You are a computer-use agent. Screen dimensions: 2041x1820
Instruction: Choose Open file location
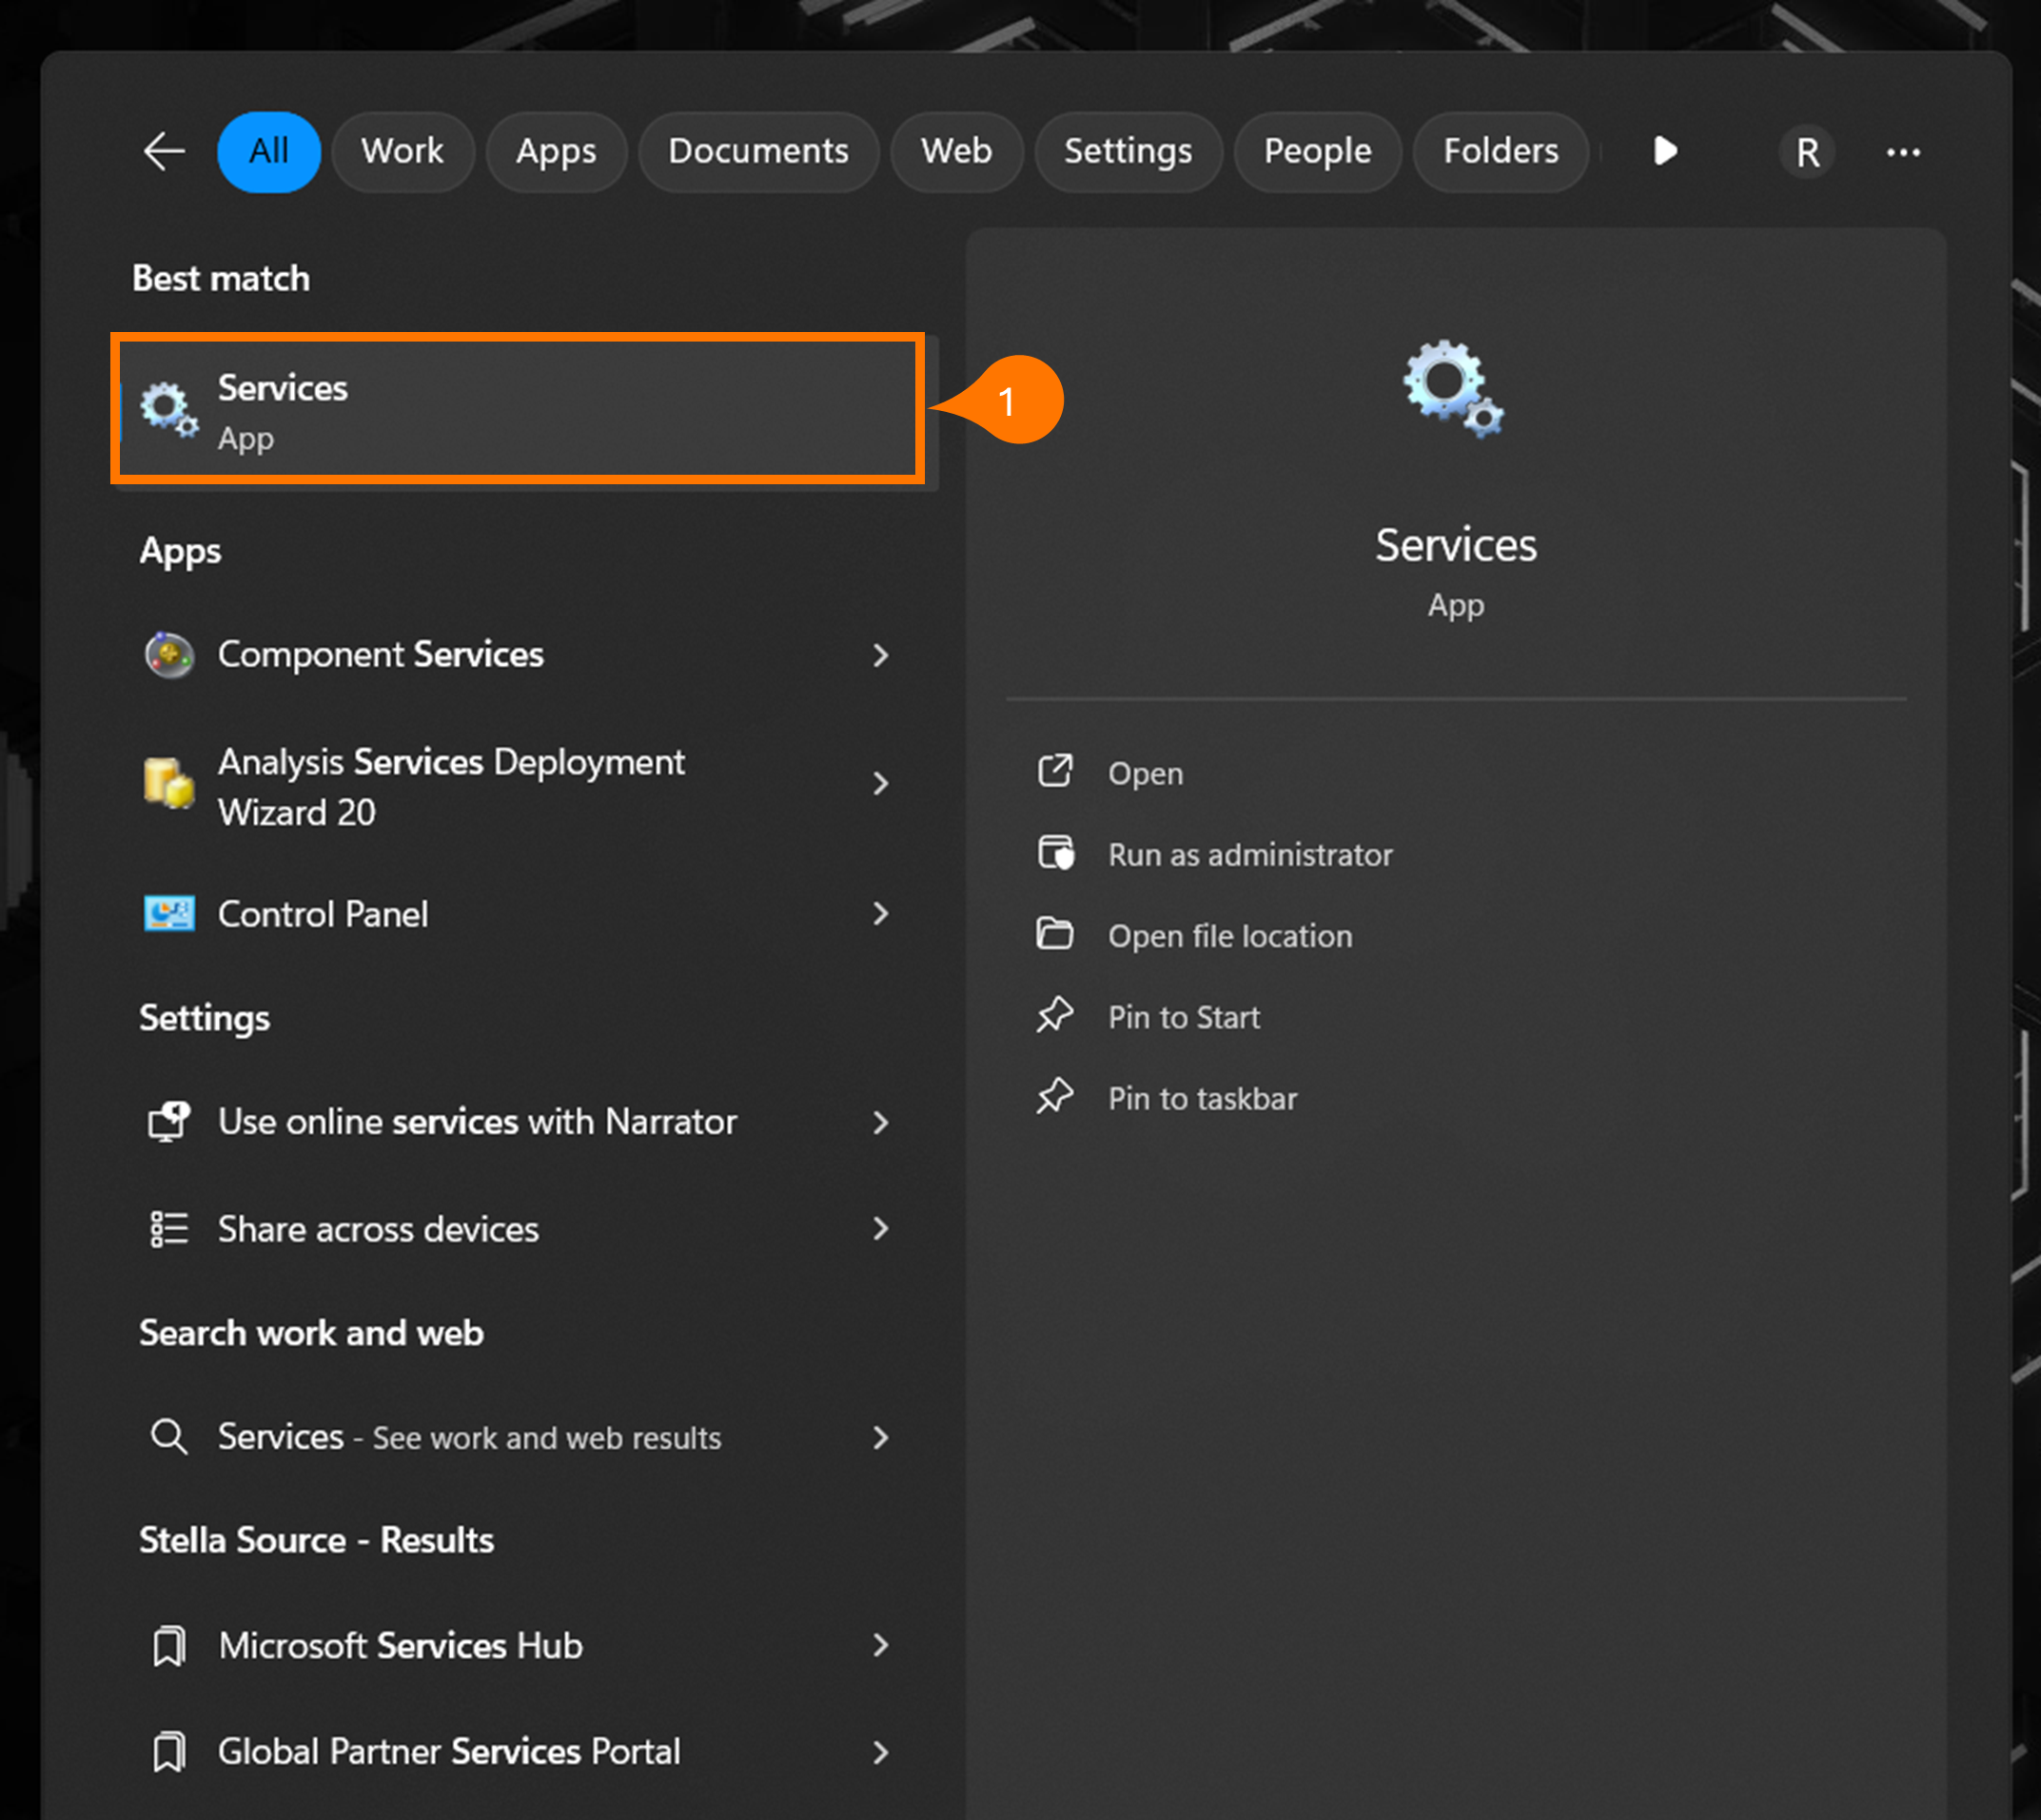coord(1230,936)
